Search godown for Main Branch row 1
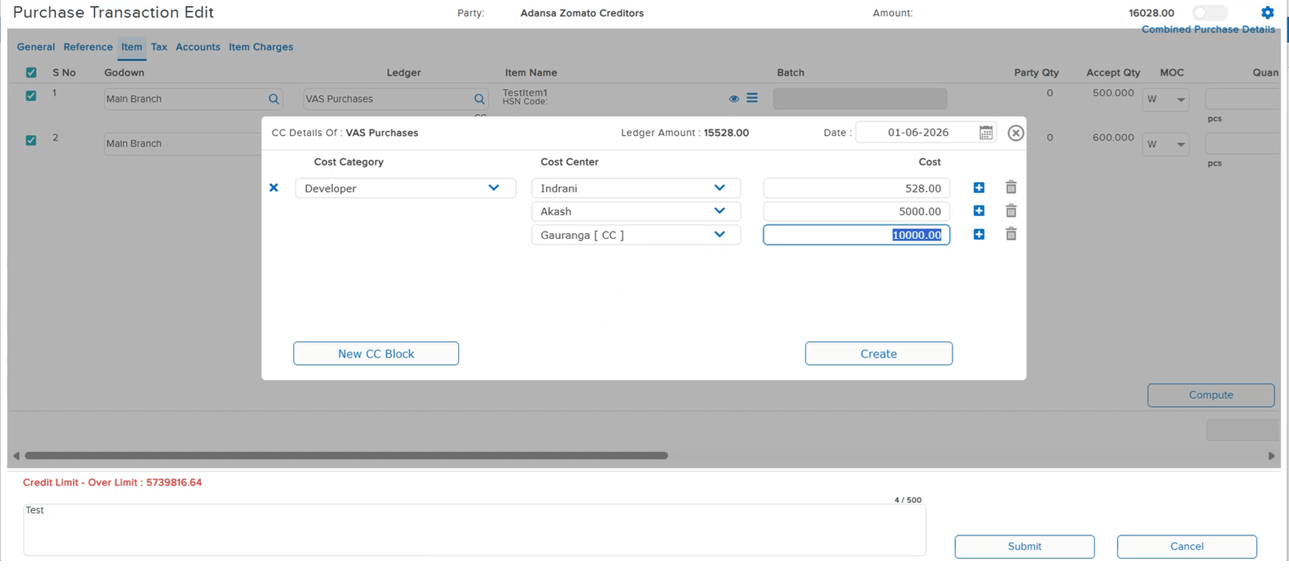Screen dimensions: 1289x572 coord(274,99)
